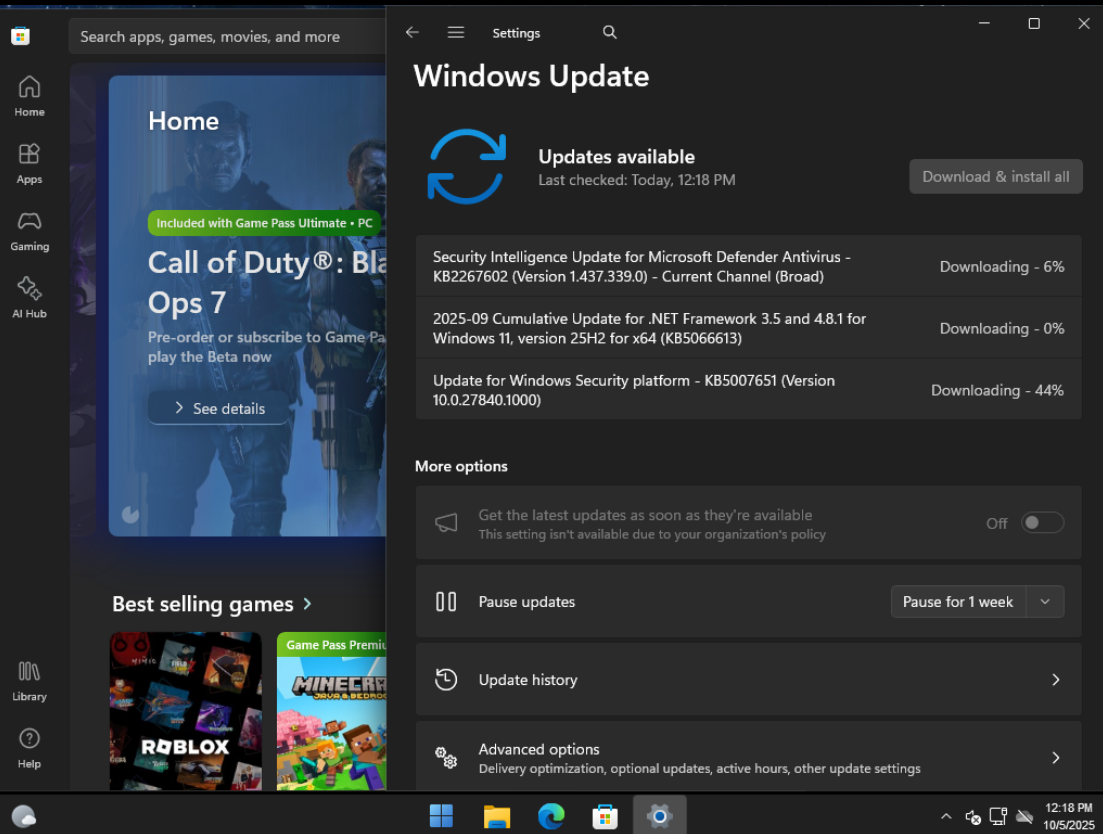Open the Pause updates duration dropdown arrow
Image resolution: width=1103 pixels, height=834 pixels.
pos(1045,602)
